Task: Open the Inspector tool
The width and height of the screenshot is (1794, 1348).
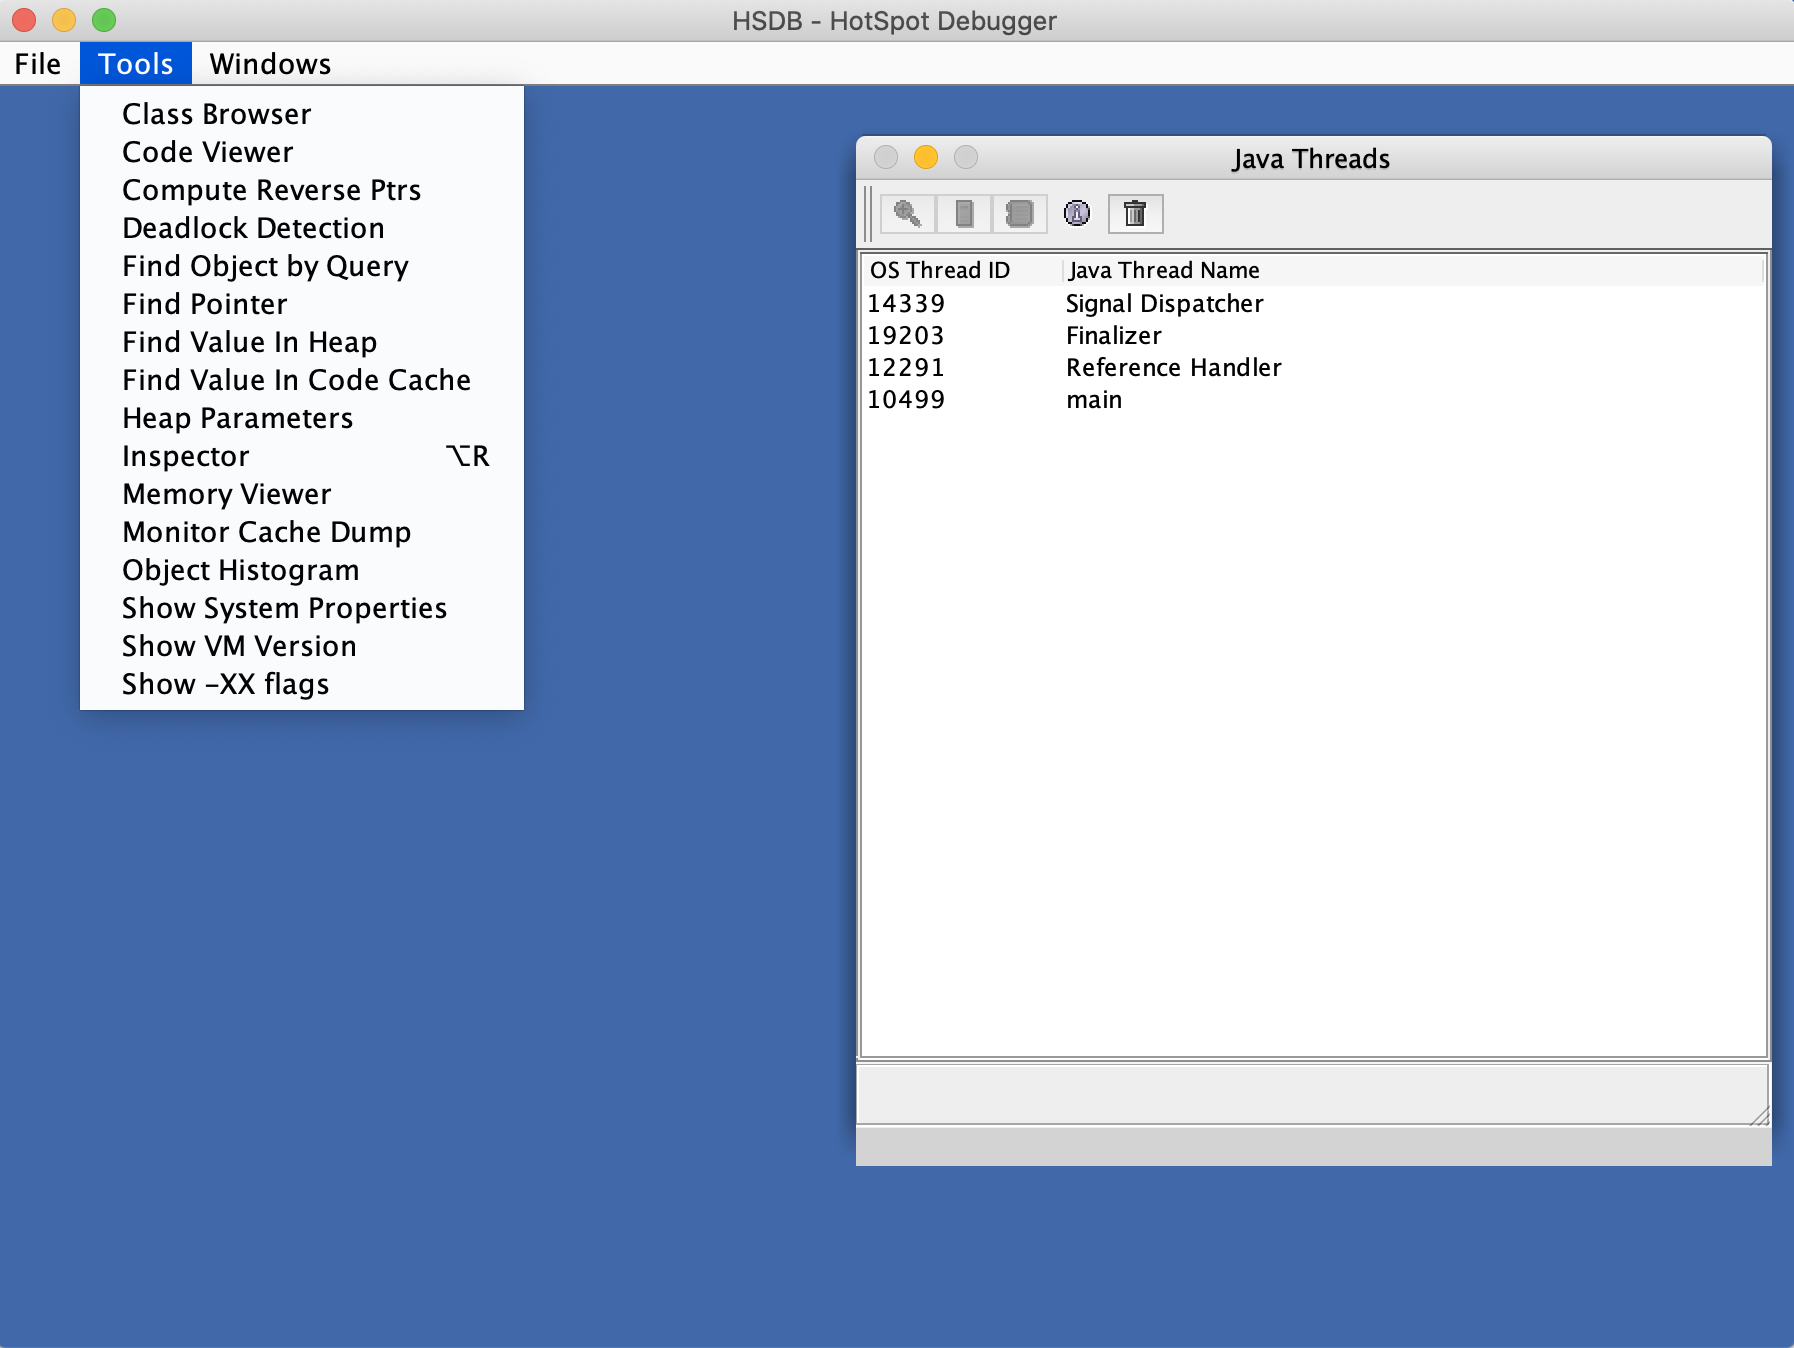Action: pos(302,456)
